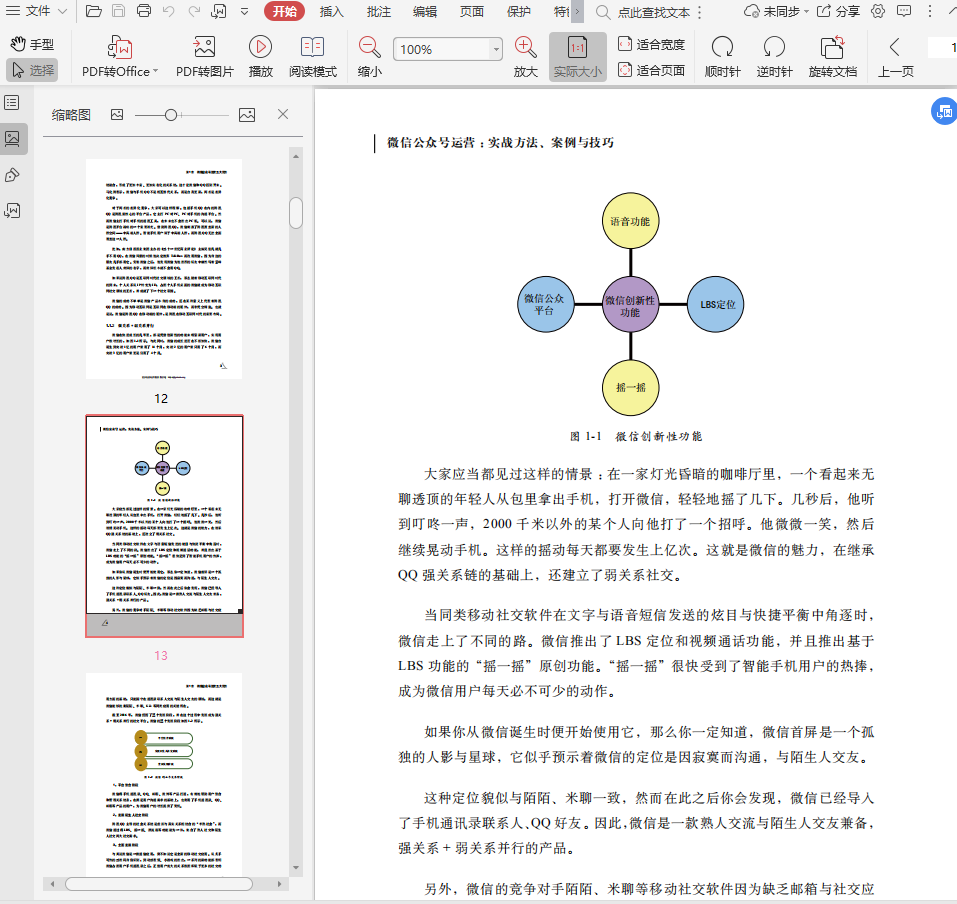Open the settings gear icon
Image resolution: width=957 pixels, height=904 pixels.
pyautogui.click(x=878, y=12)
